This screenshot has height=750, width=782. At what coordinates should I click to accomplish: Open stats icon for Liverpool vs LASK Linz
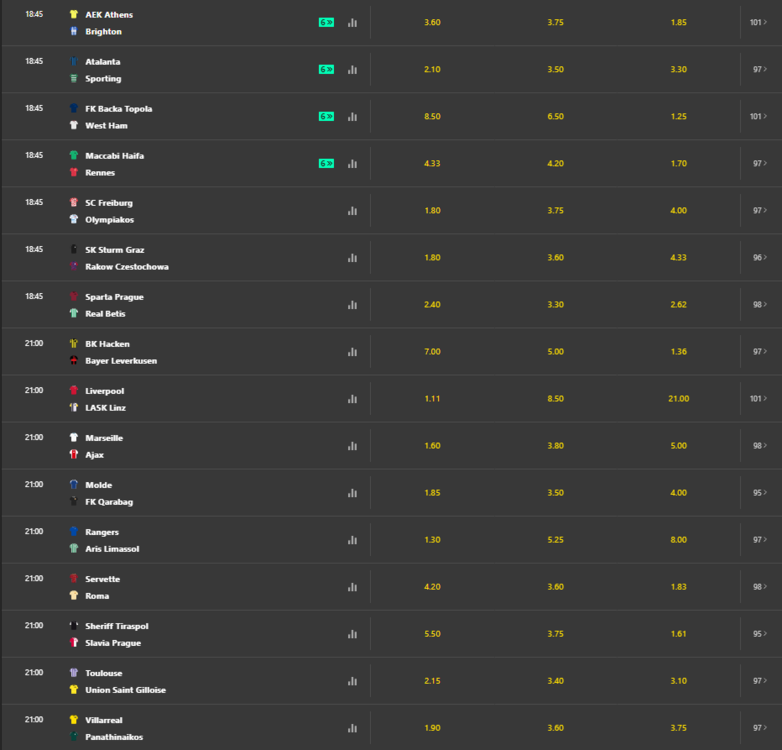(353, 399)
